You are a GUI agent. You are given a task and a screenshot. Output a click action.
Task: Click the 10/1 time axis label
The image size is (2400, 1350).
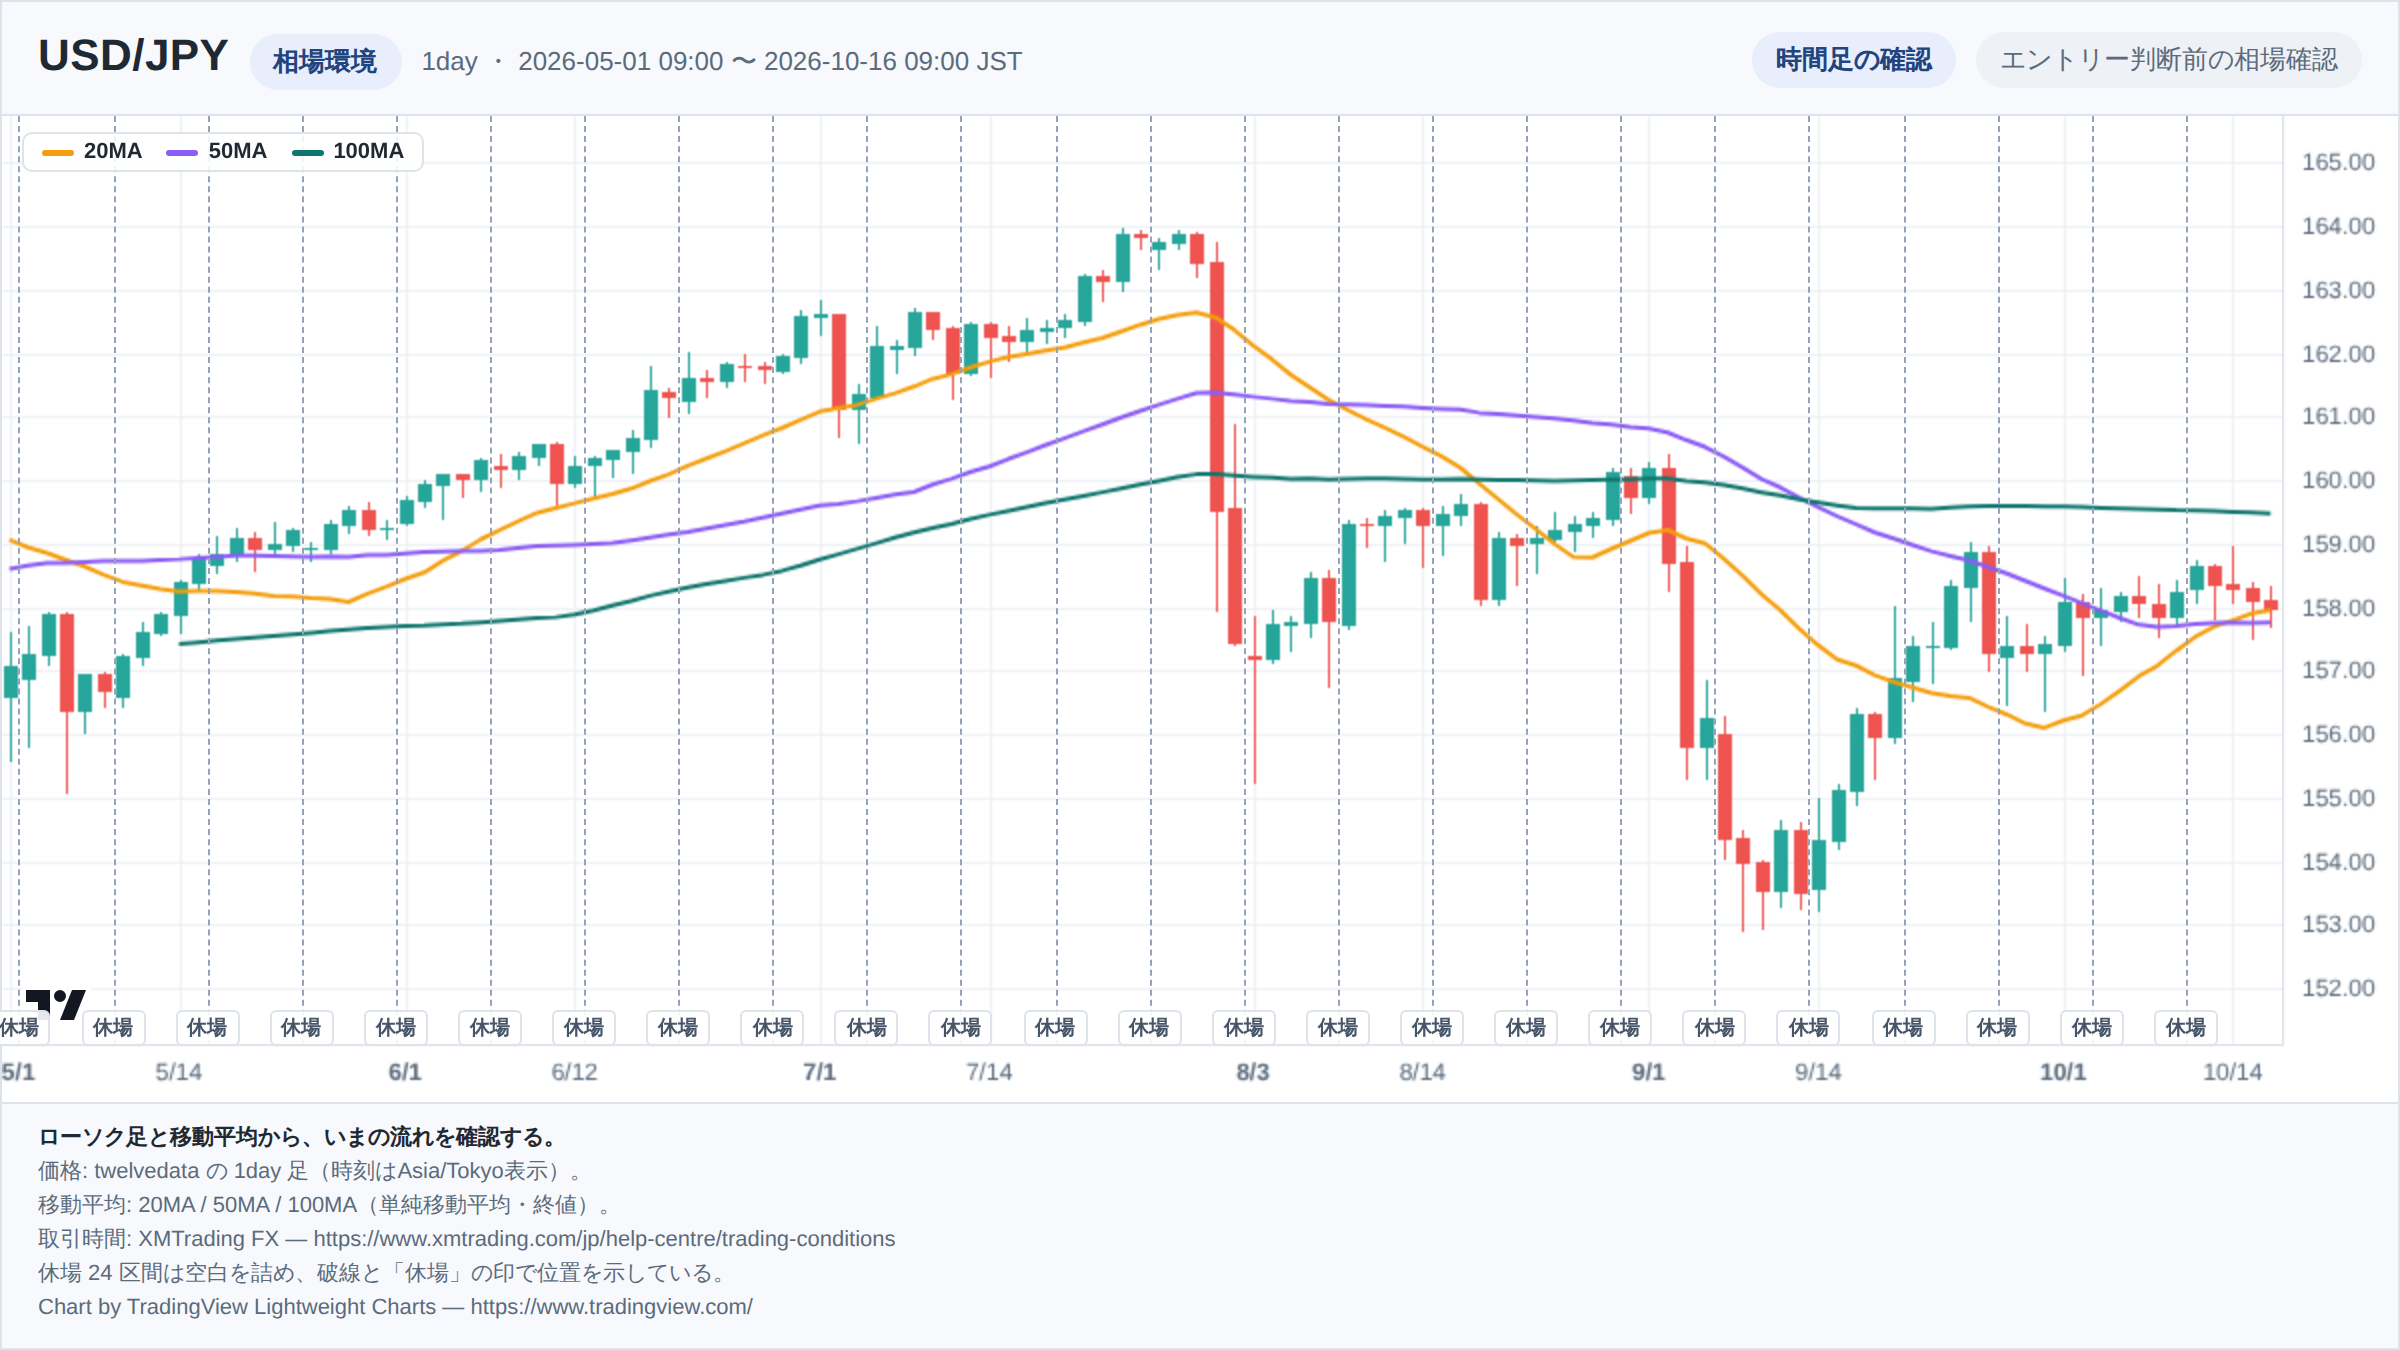pos(2063,1072)
